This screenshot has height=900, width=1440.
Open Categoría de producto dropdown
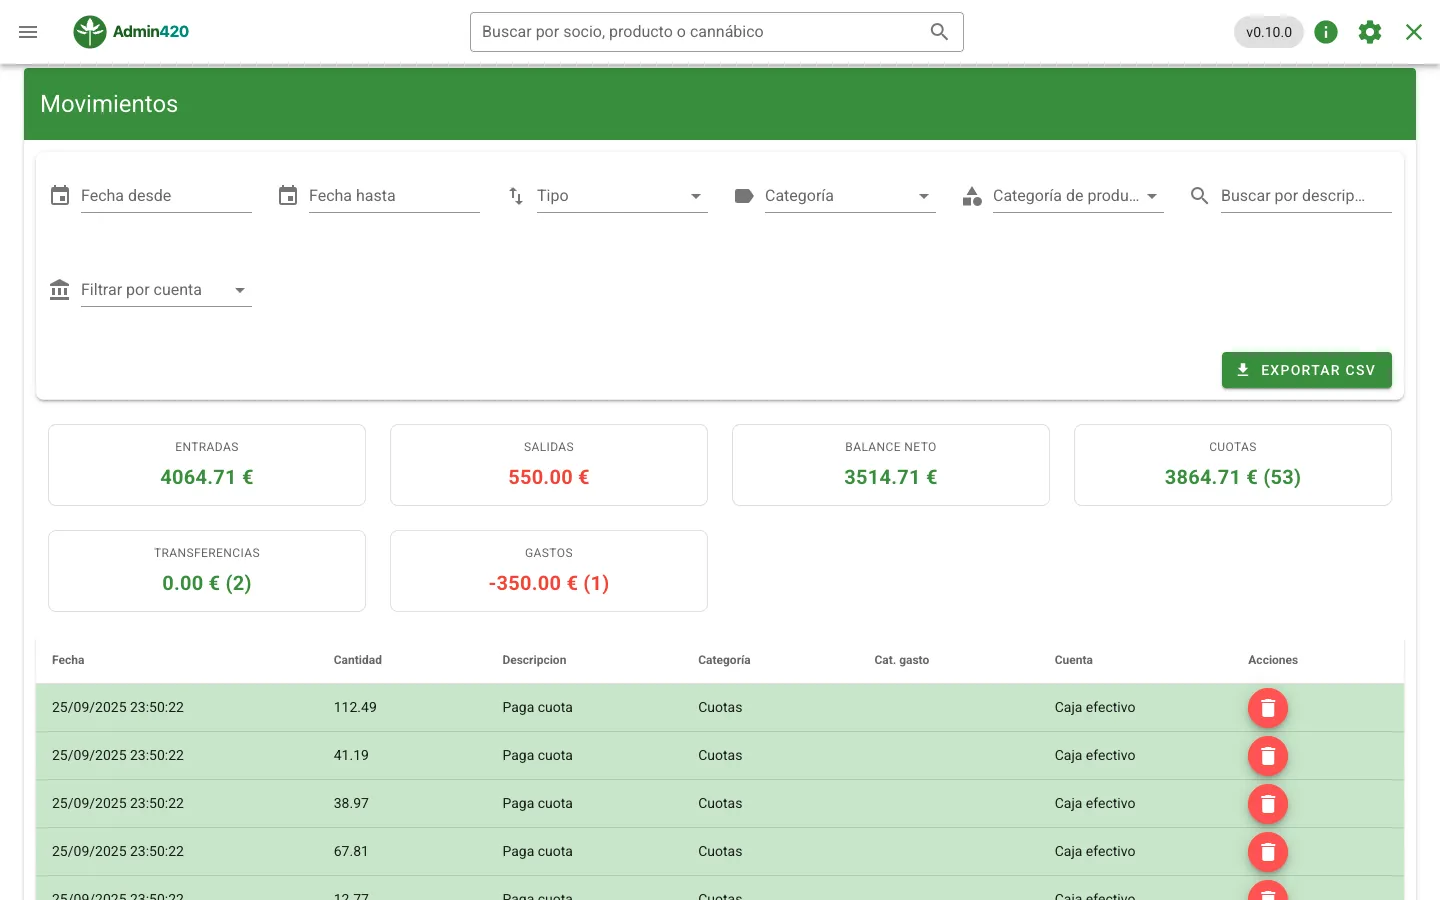pos(1078,196)
